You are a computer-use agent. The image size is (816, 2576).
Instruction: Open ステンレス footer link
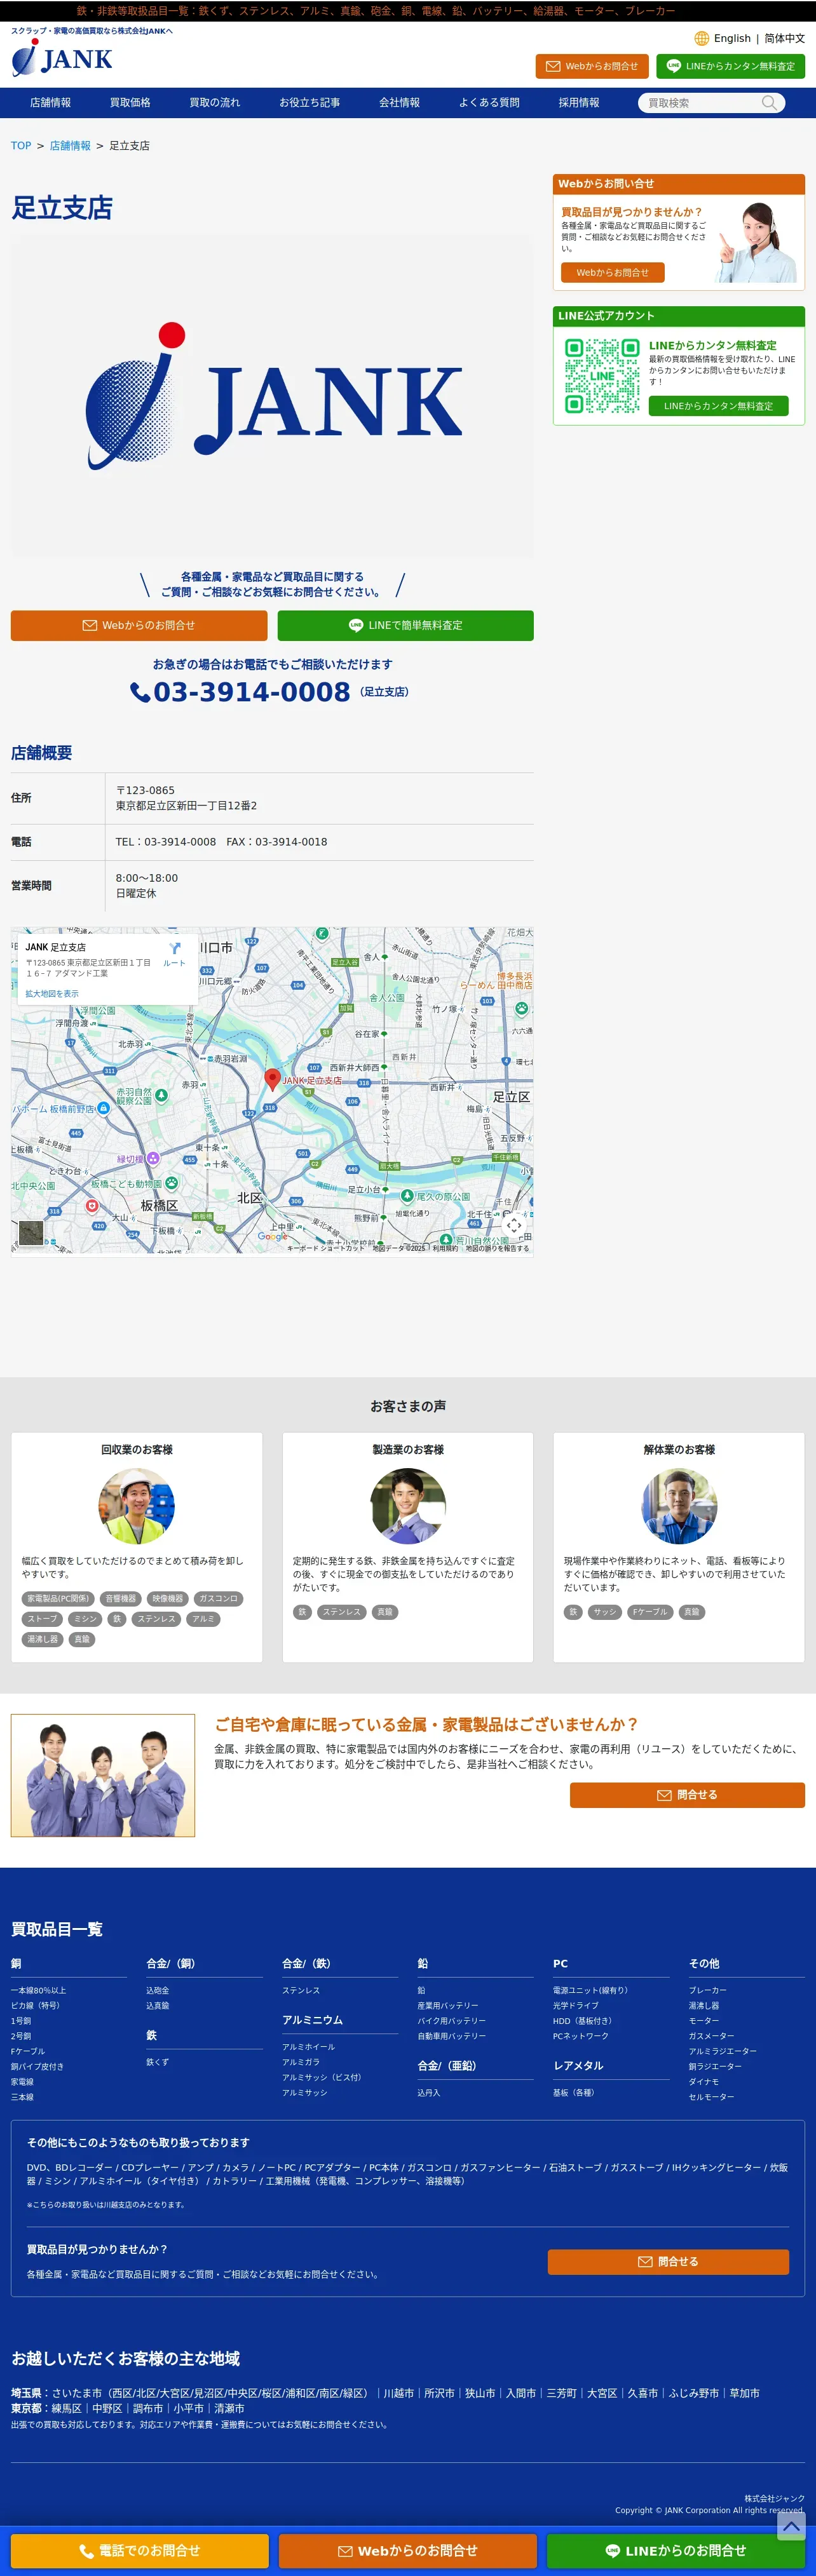pos(301,1990)
